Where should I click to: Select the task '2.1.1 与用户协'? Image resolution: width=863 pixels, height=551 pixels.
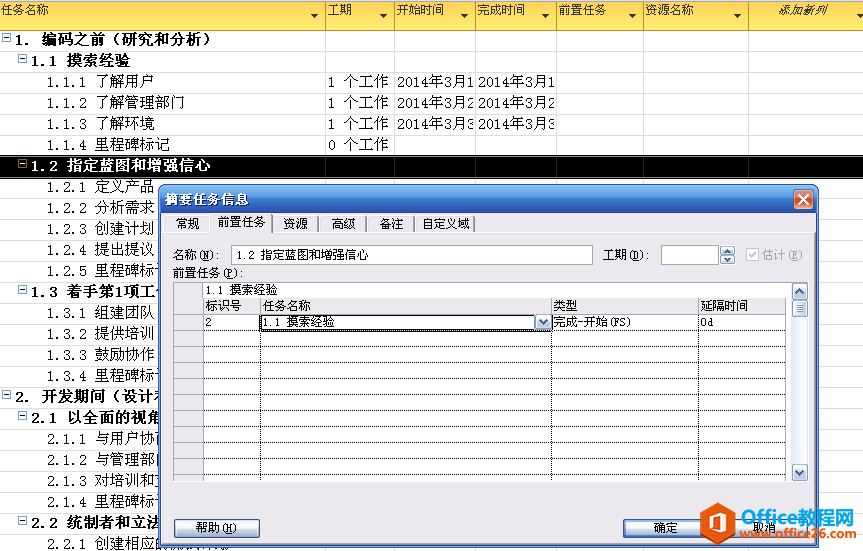click(x=102, y=439)
